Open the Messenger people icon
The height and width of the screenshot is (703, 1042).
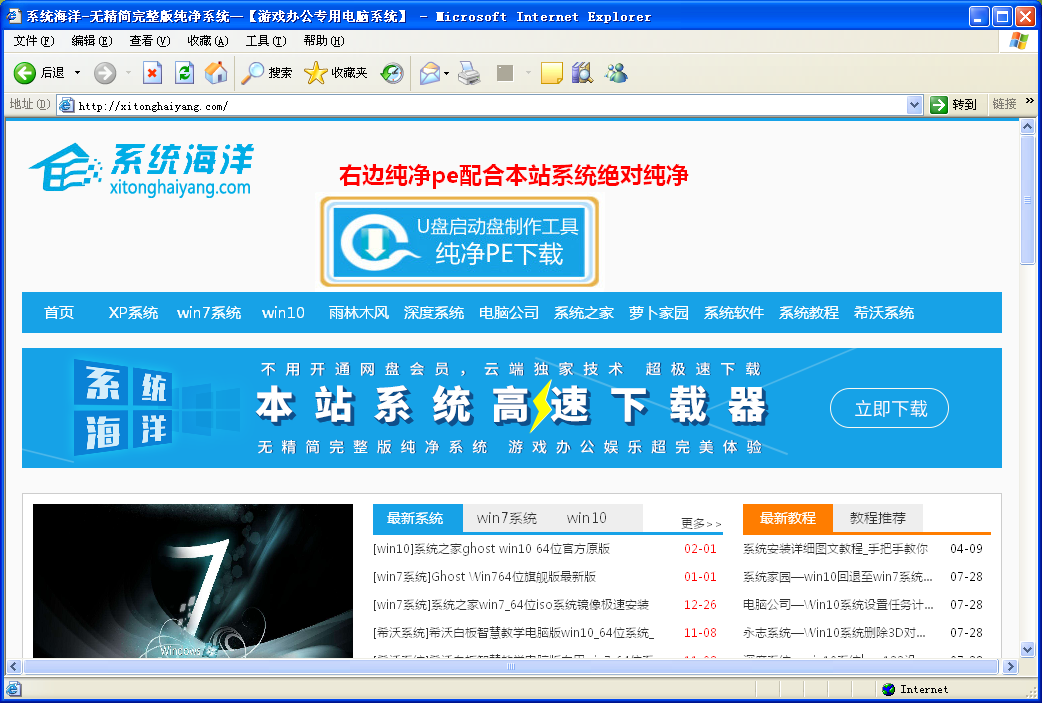[x=616, y=73]
